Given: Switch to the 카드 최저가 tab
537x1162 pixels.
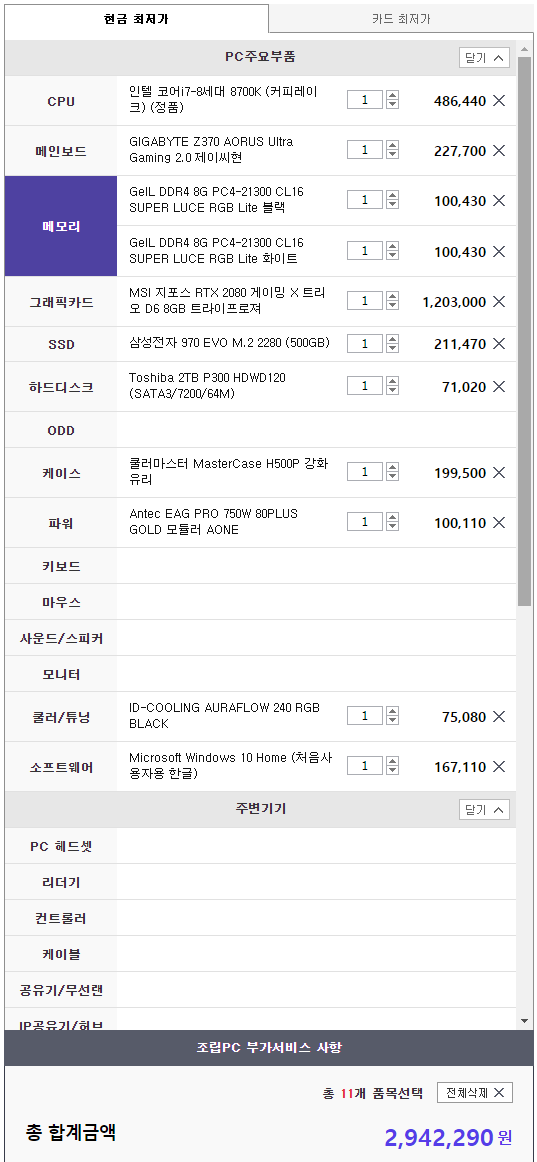Looking at the screenshot, I should (x=401, y=19).
